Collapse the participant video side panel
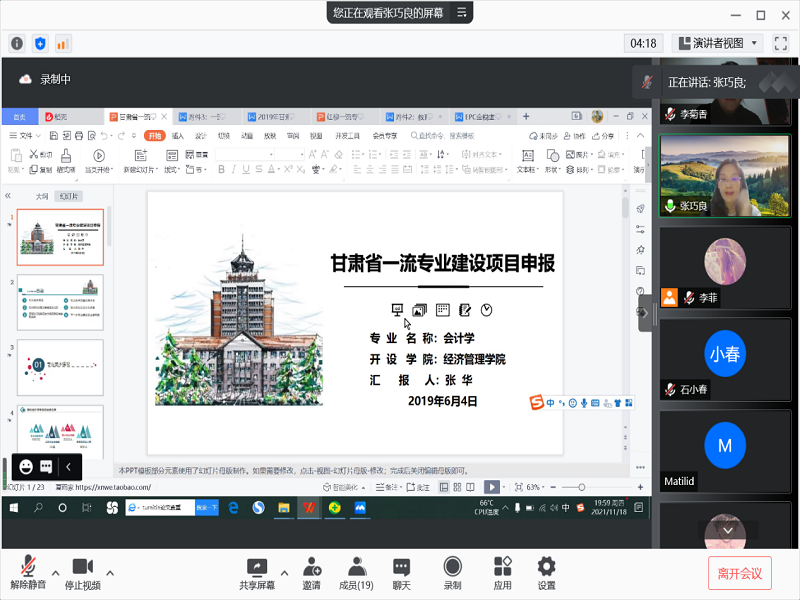Image resolution: width=800 pixels, height=600 pixels. click(644, 313)
